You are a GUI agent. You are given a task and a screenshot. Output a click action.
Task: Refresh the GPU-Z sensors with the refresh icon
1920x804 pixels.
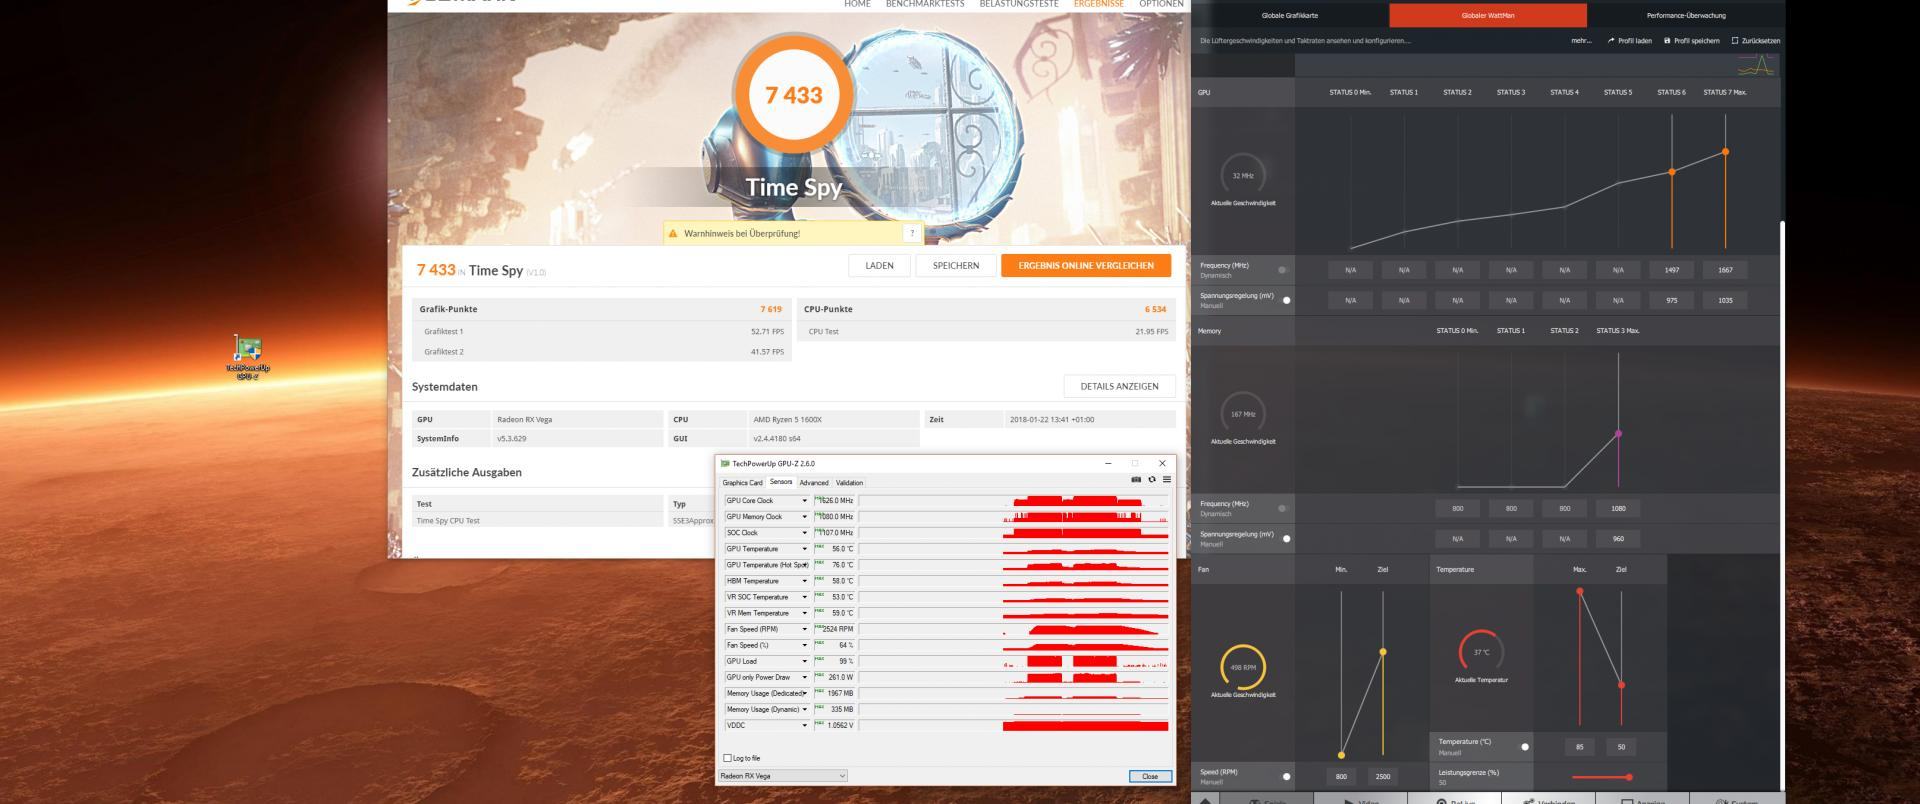[x=1152, y=480]
